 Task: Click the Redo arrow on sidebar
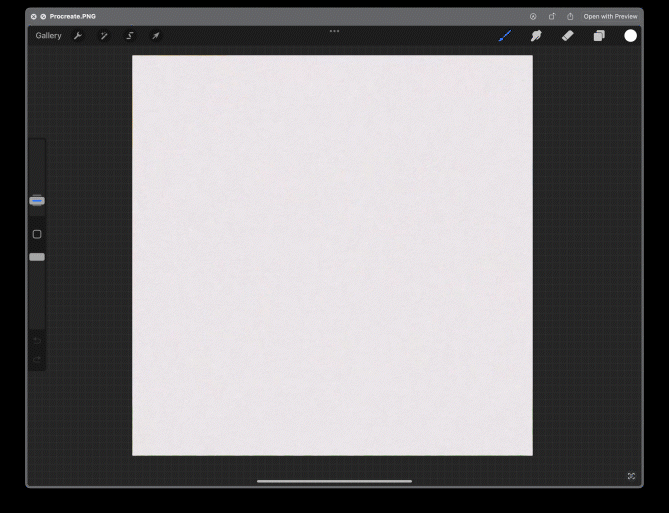click(37, 359)
